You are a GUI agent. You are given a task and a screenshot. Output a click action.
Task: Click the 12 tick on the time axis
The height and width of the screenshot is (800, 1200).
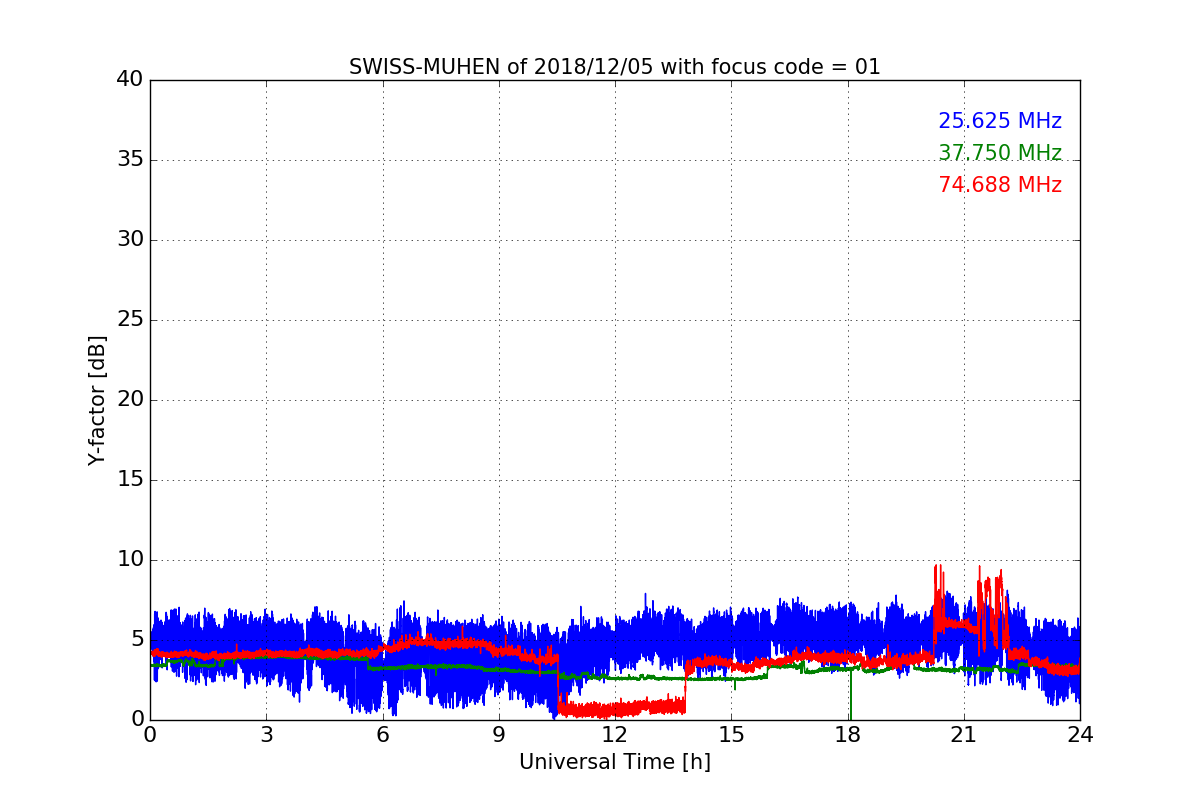(614, 734)
